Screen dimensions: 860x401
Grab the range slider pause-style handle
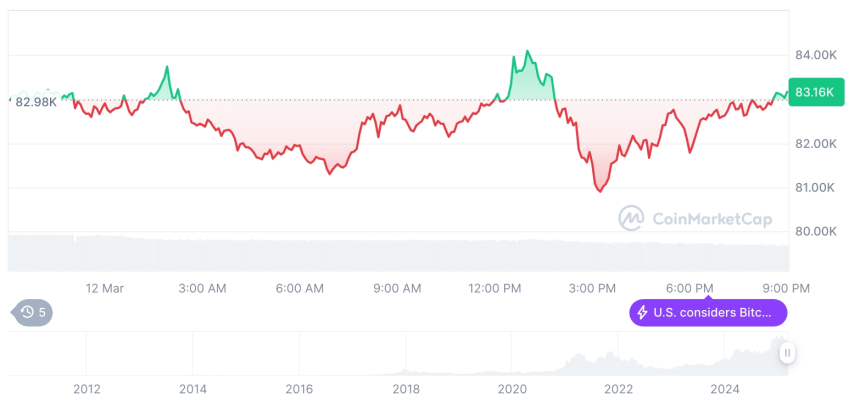788,353
